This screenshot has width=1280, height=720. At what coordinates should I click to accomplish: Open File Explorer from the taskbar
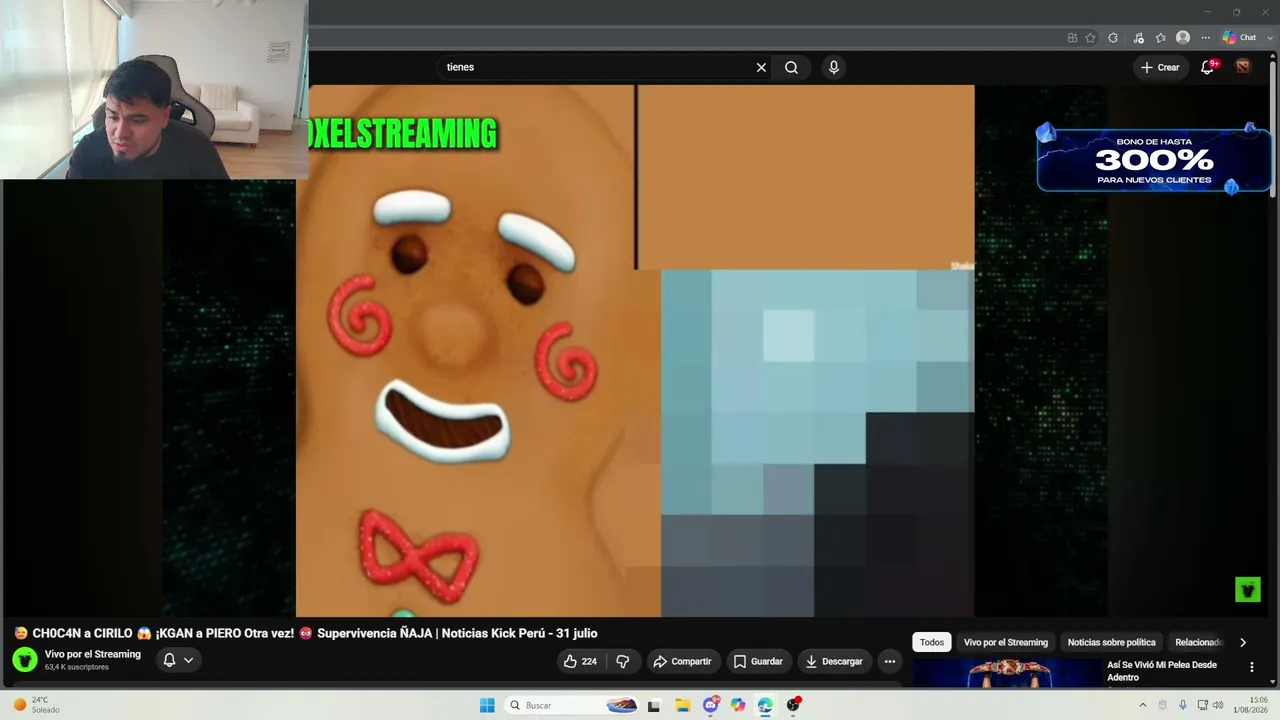click(682, 705)
